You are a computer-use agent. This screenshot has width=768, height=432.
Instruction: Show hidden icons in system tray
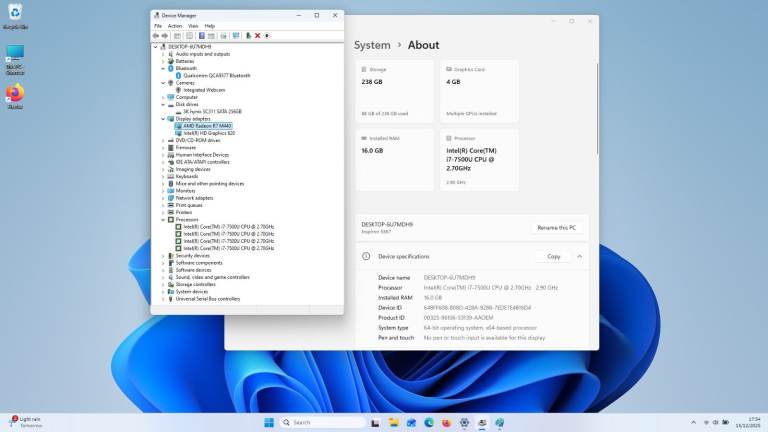(692, 422)
